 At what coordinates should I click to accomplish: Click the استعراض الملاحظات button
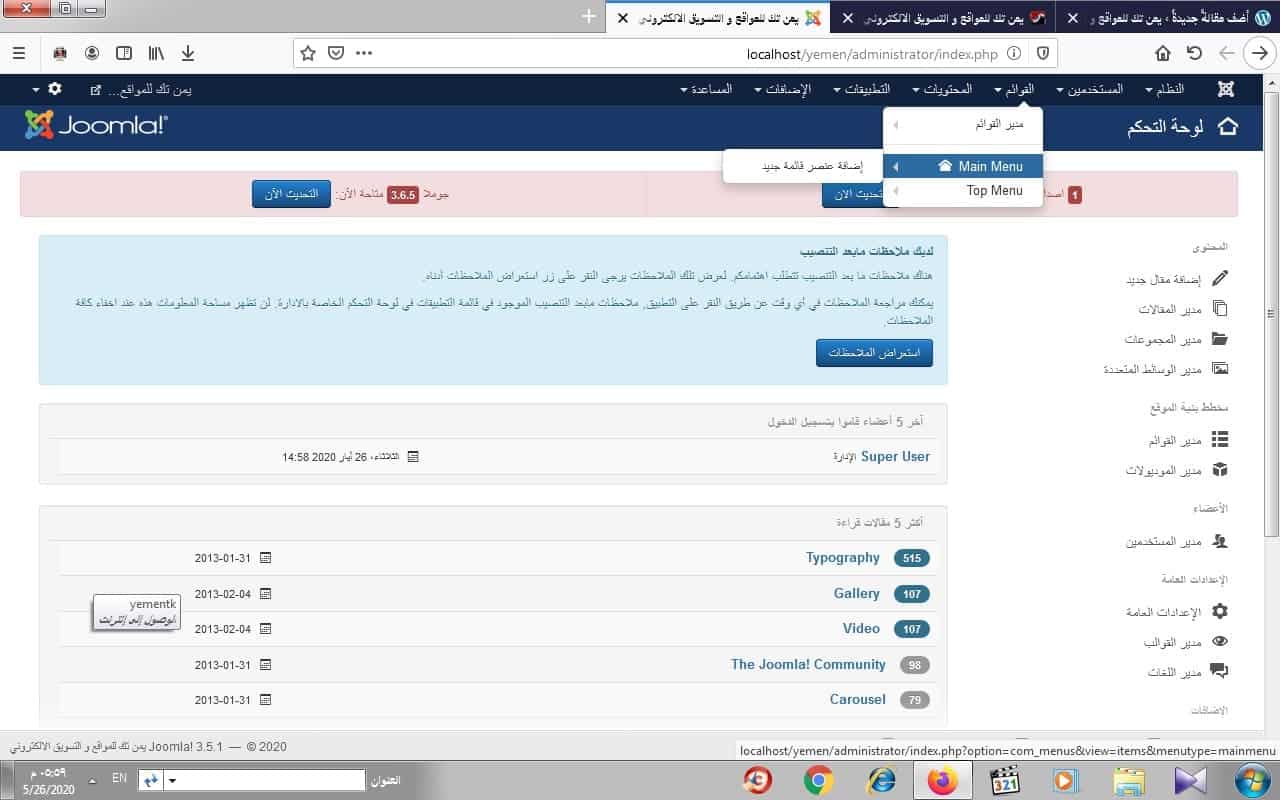874,353
